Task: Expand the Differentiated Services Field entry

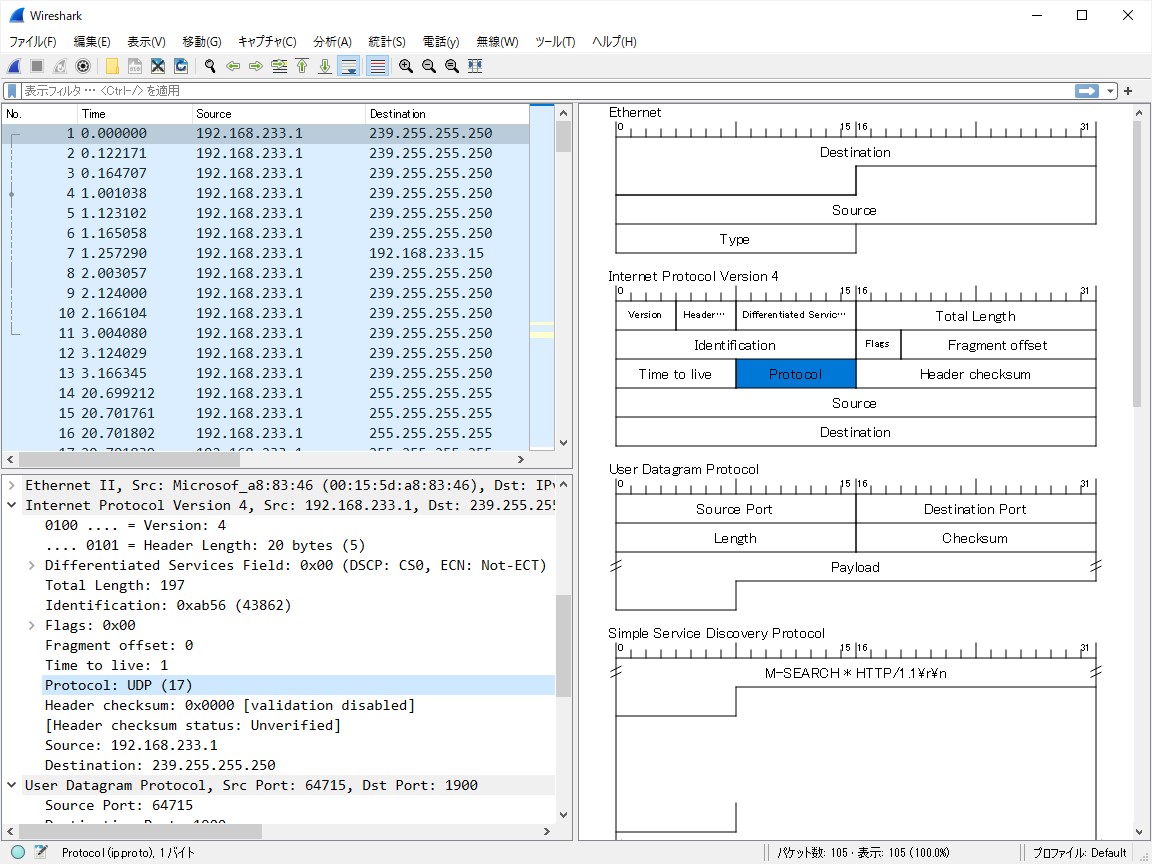Action: coord(30,565)
